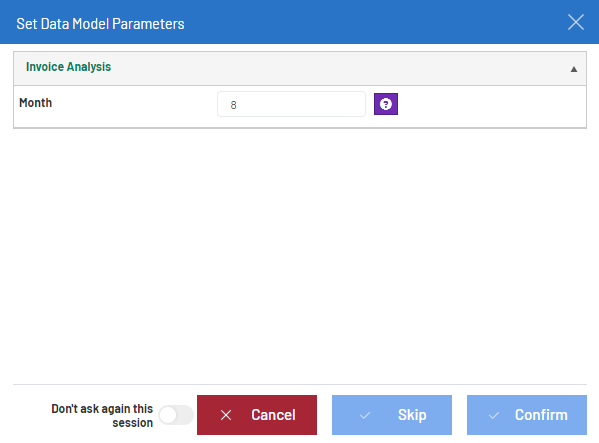The width and height of the screenshot is (599, 443).
Task: Click the Don't ask again this session label
Action: coord(102,416)
